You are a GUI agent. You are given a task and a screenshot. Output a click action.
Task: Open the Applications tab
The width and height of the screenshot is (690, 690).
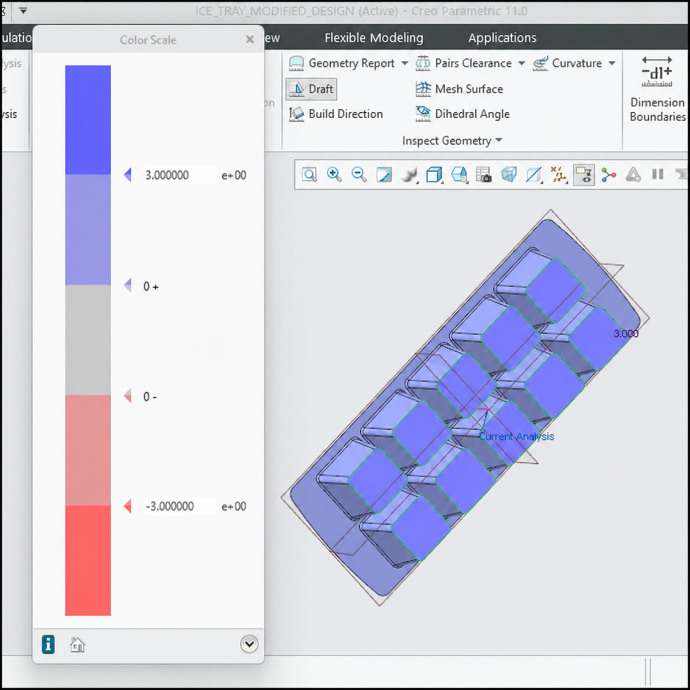[502, 38]
